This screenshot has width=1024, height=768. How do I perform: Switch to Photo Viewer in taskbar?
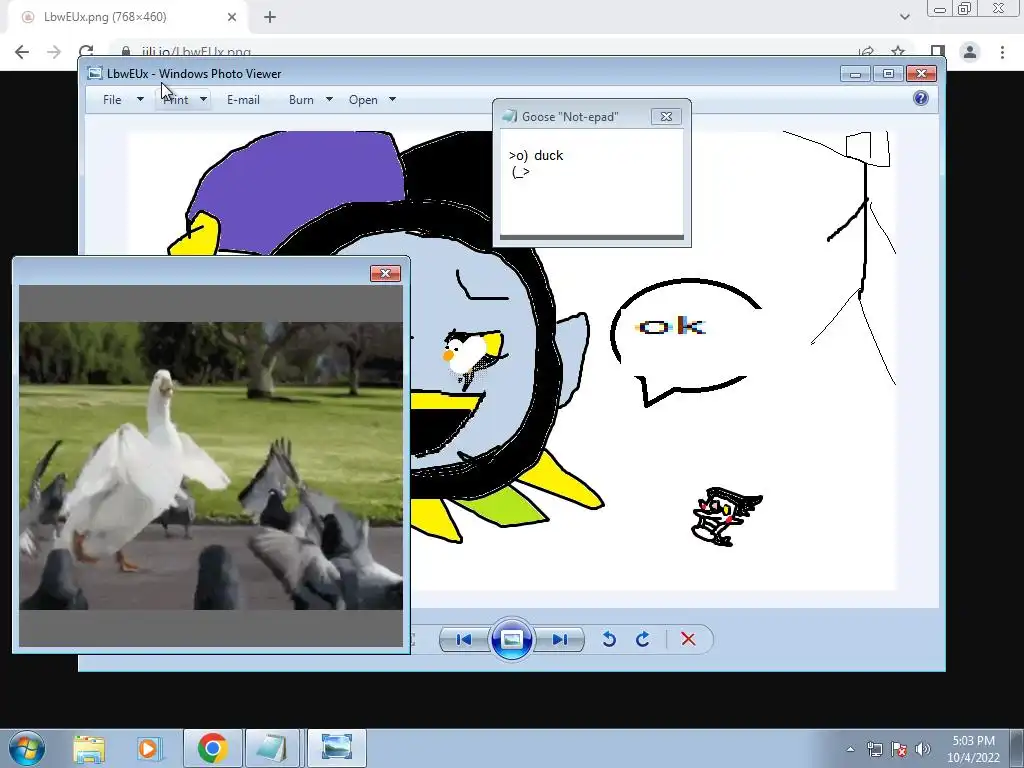[336, 748]
